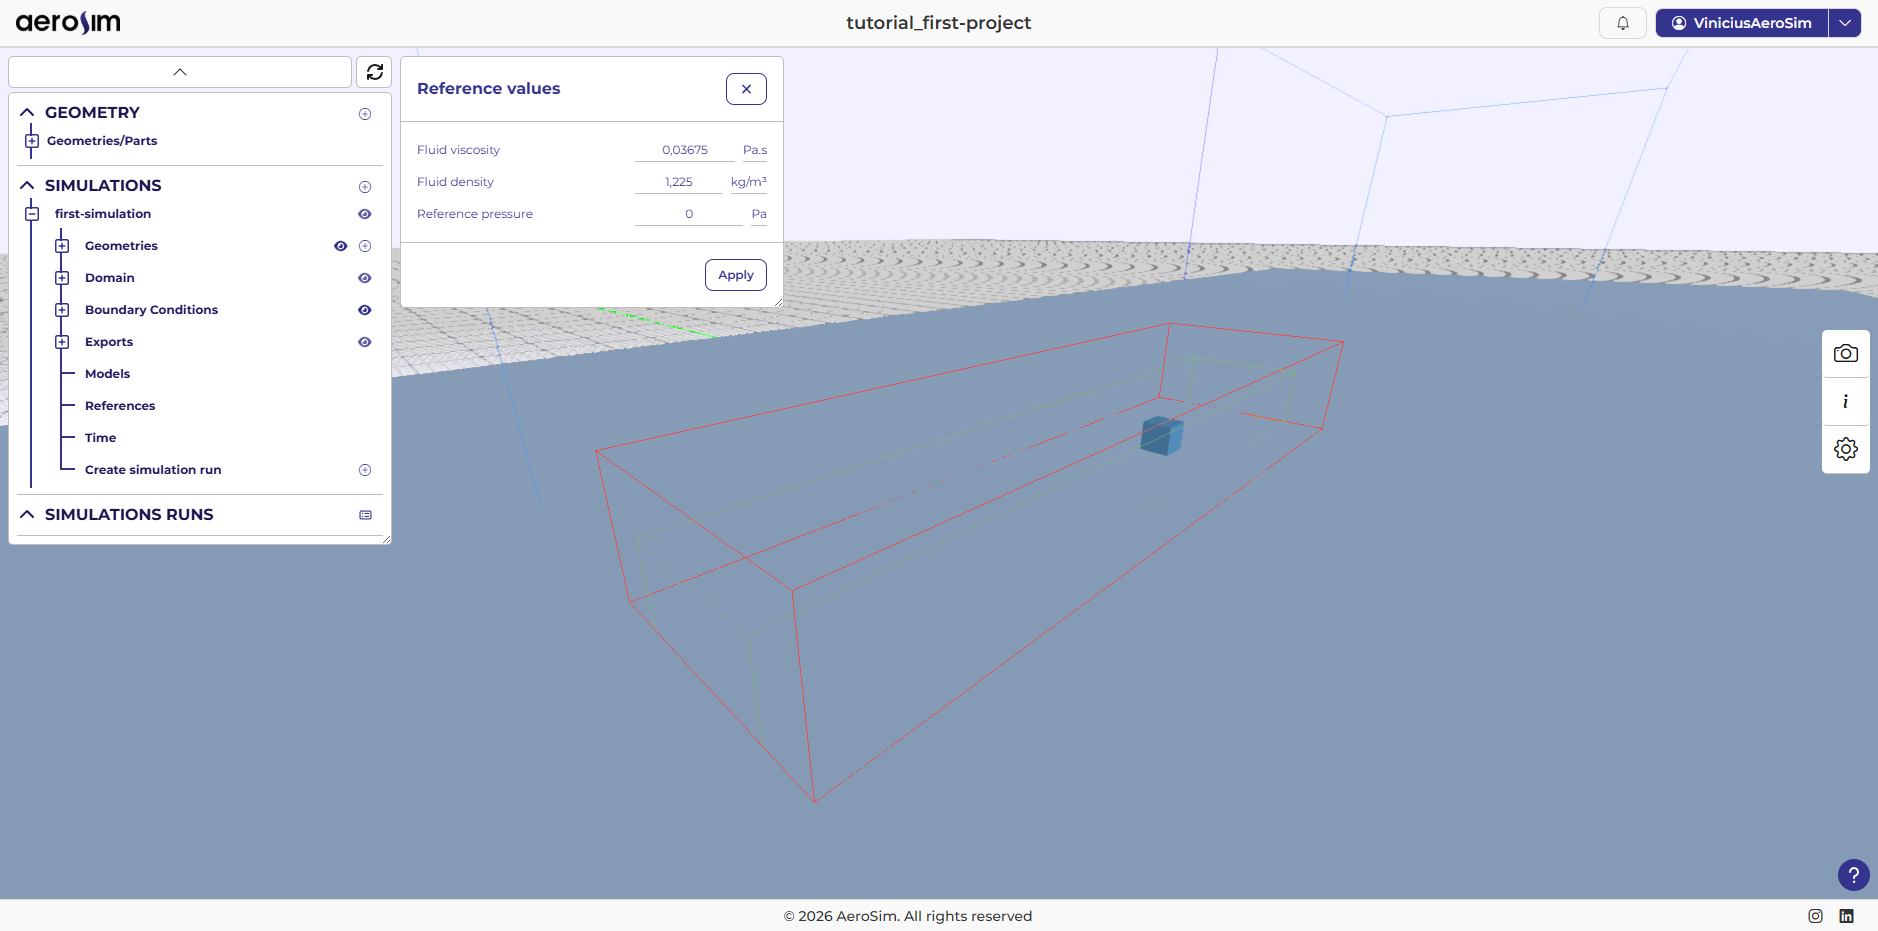Viewport: 1878px width, 931px height.
Task: Open the help question mark button
Action: pyautogui.click(x=1853, y=875)
